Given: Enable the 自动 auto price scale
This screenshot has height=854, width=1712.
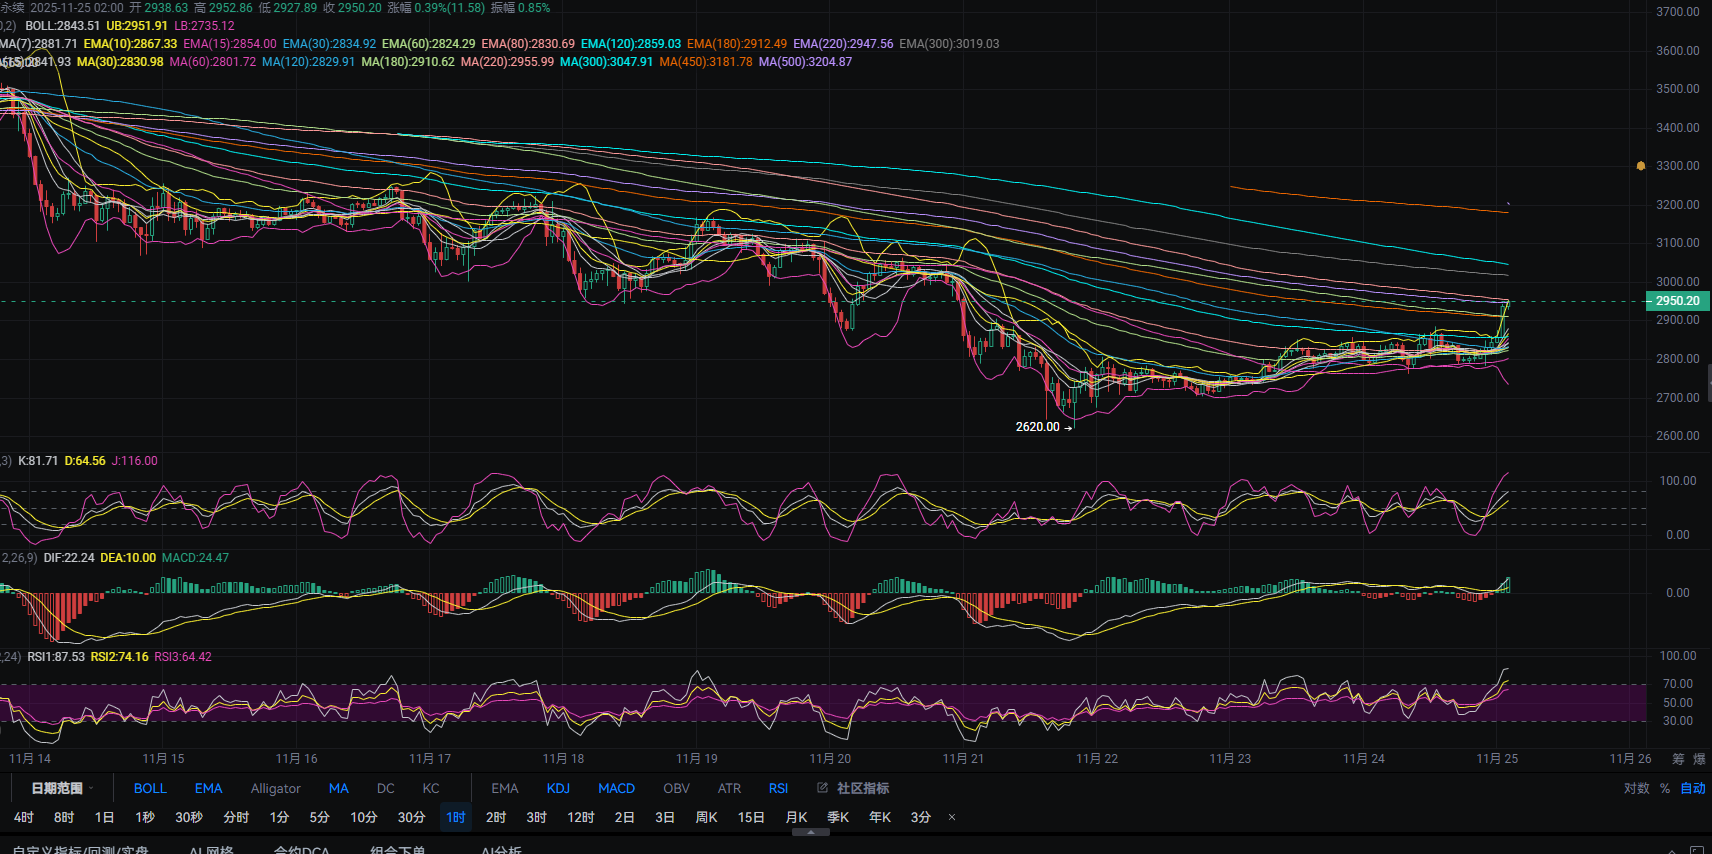Looking at the screenshot, I should (1692, 788).
